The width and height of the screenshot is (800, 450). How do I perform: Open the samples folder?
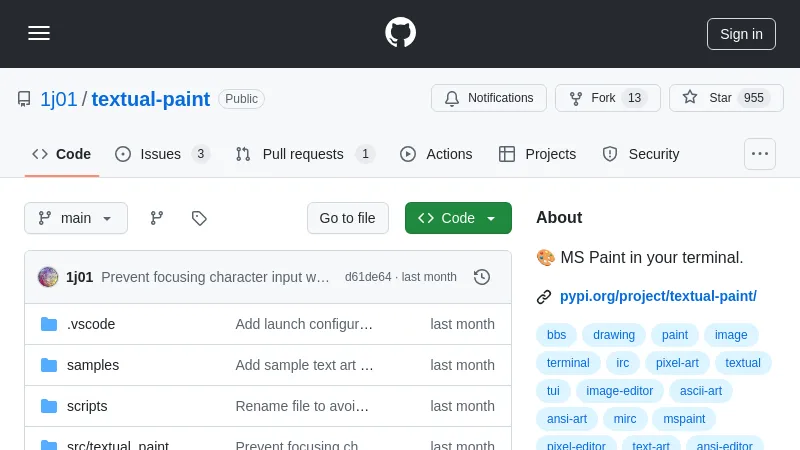(x=93, y=365)
